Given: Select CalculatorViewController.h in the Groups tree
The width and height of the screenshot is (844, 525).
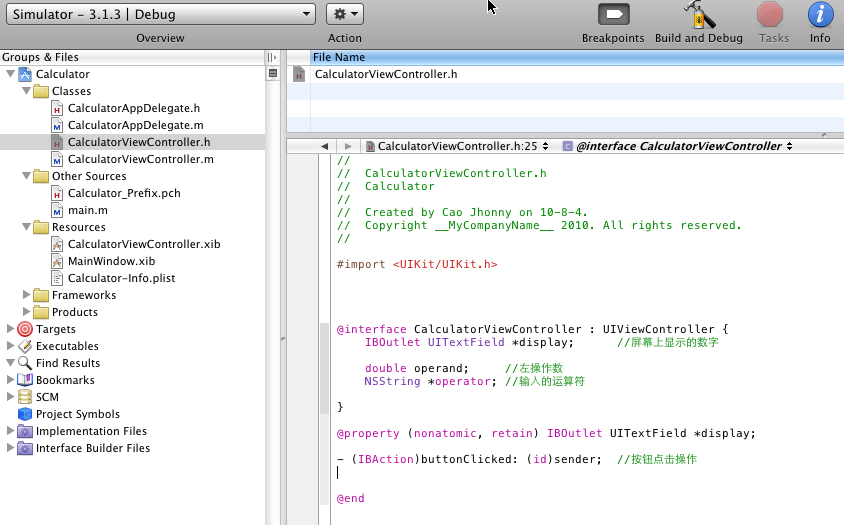Looking at the screenshot, I should (x=132, y=142).
